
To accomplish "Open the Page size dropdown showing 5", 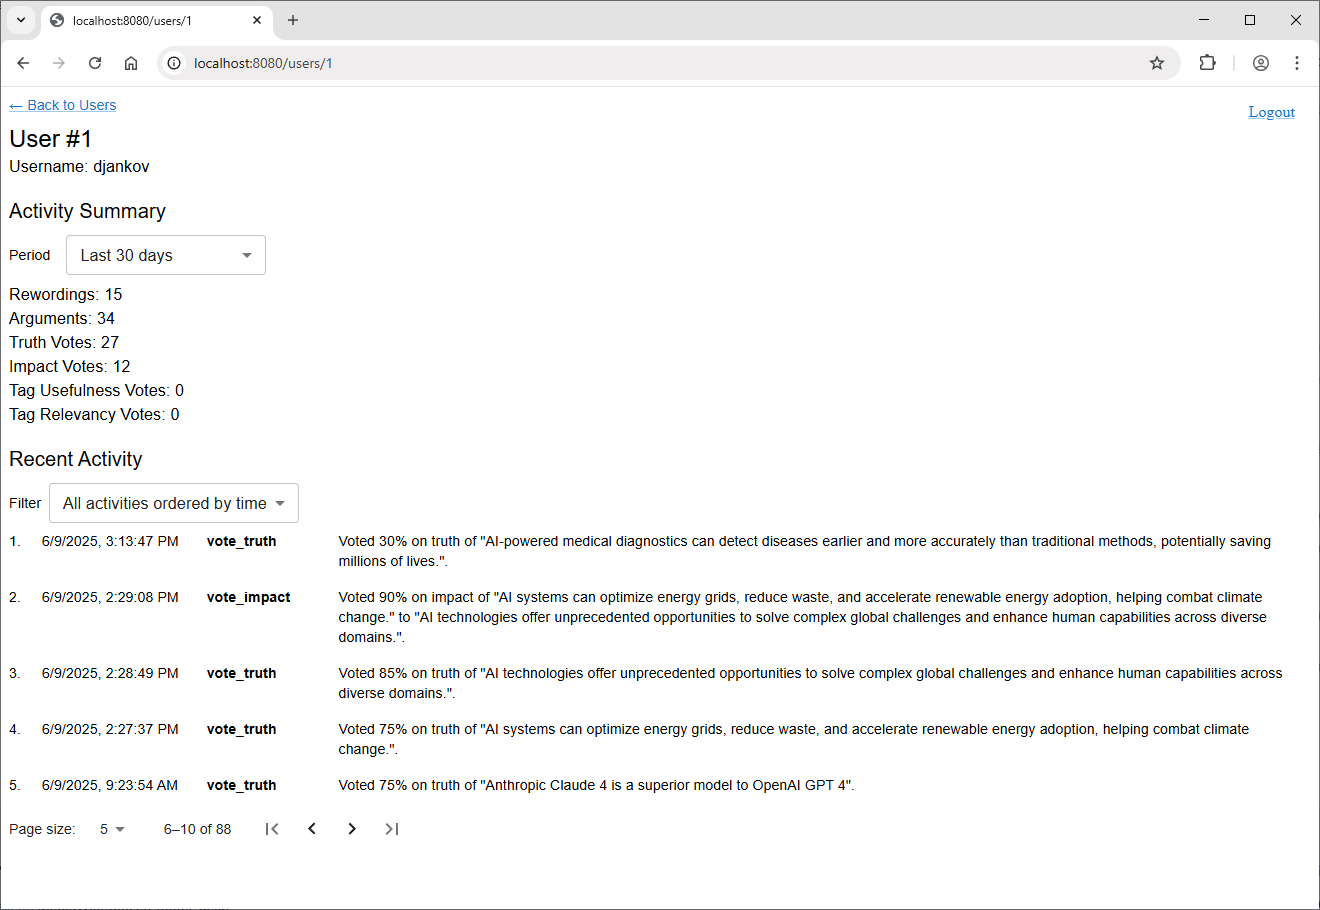I will point(112,829).
